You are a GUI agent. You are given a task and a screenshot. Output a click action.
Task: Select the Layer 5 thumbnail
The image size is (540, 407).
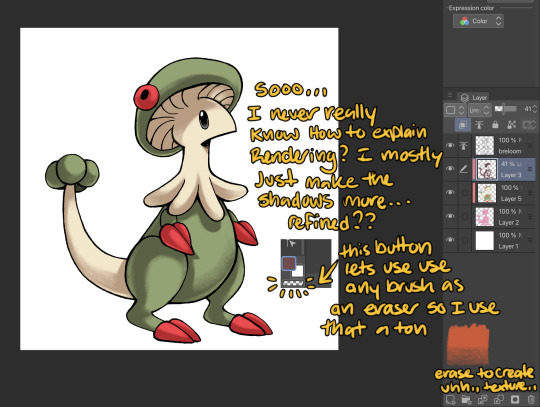click(x=487, y=192)
